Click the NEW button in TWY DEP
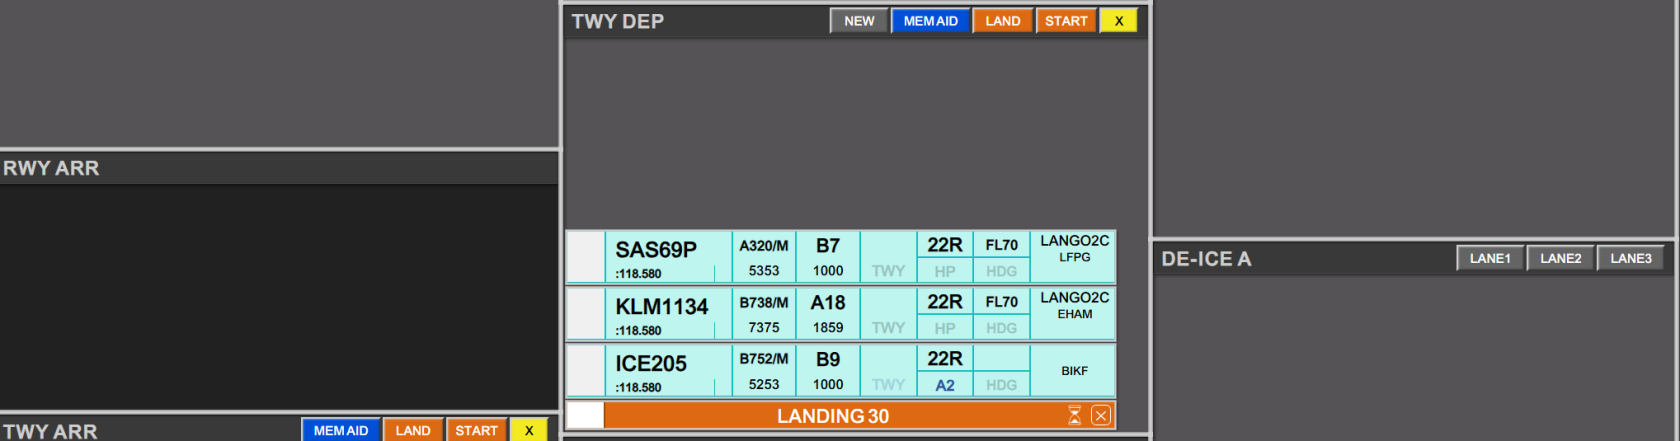This screenshot has height=441, width=1680. [x=859, y=21]
